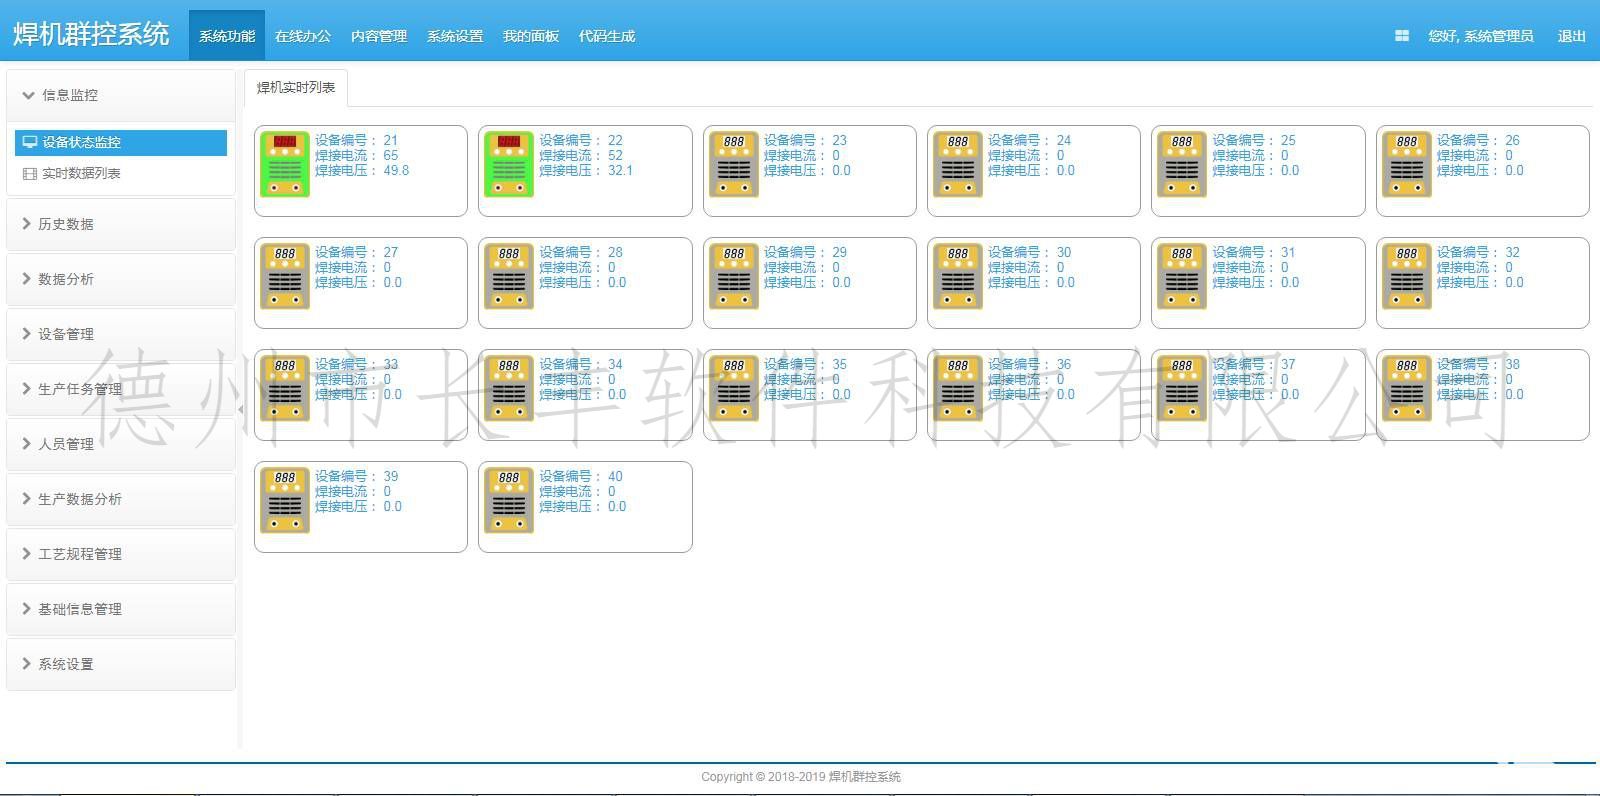Open the 代码生成 top menu
This screenshot has width=1600, height=796.
[x=606, y=36]
